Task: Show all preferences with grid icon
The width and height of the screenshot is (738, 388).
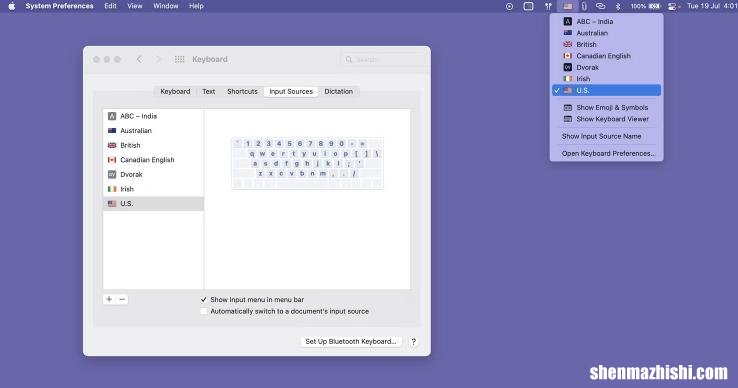Action: 179,59
